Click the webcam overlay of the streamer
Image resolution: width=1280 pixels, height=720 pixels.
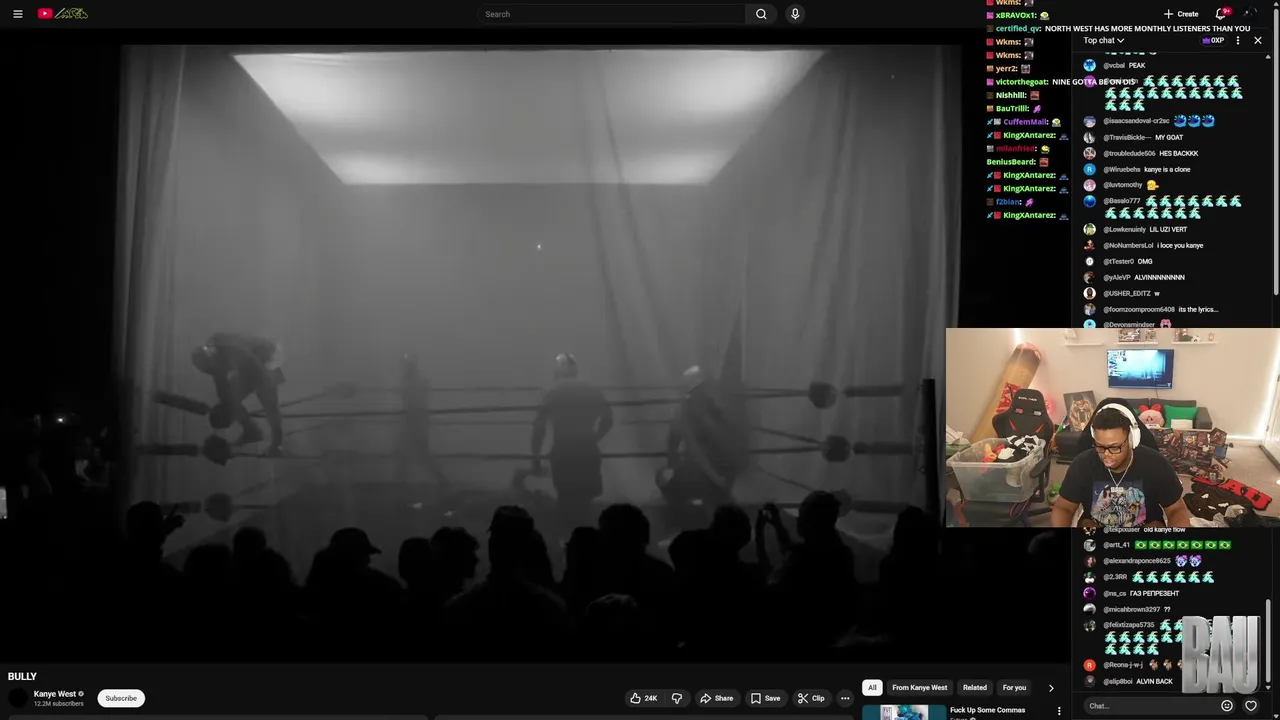(x=1113, y=427)
